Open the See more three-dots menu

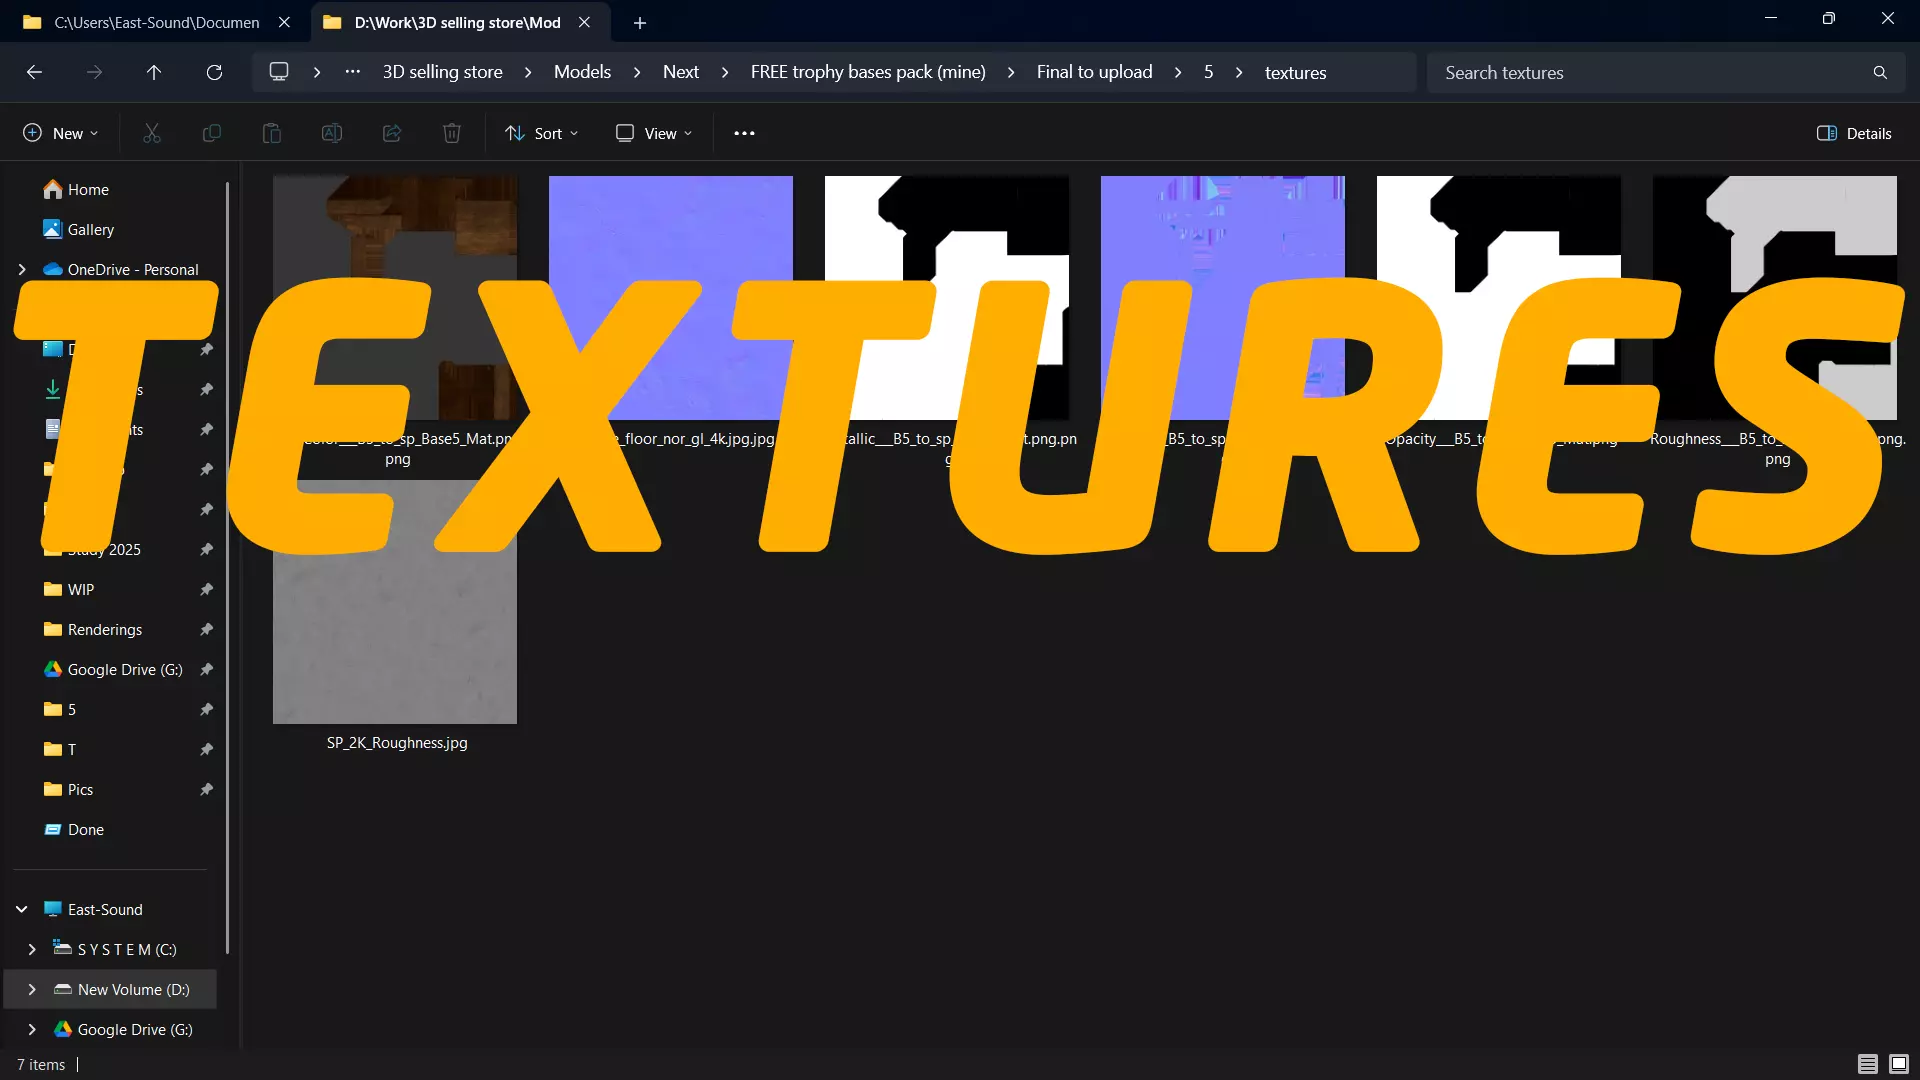click(744, 133)
